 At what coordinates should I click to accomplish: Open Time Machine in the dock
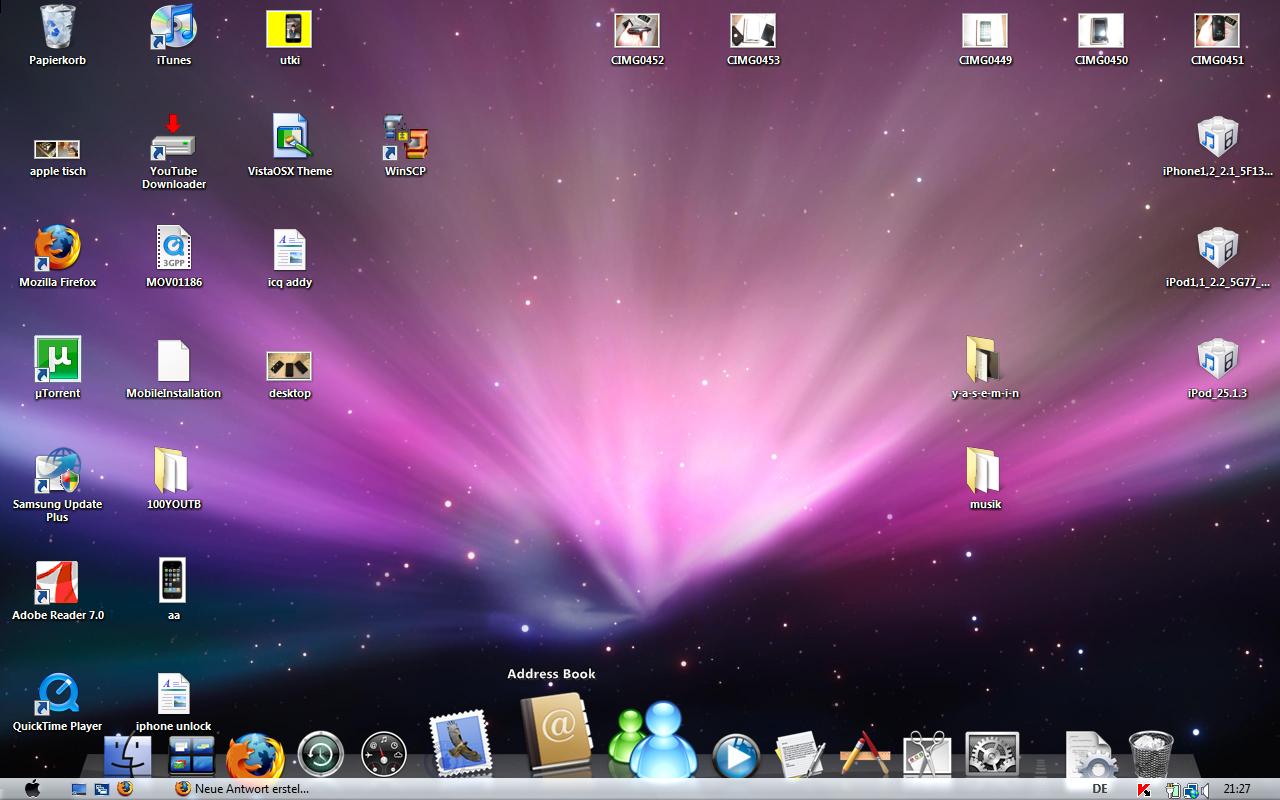[x=320, y=756]
